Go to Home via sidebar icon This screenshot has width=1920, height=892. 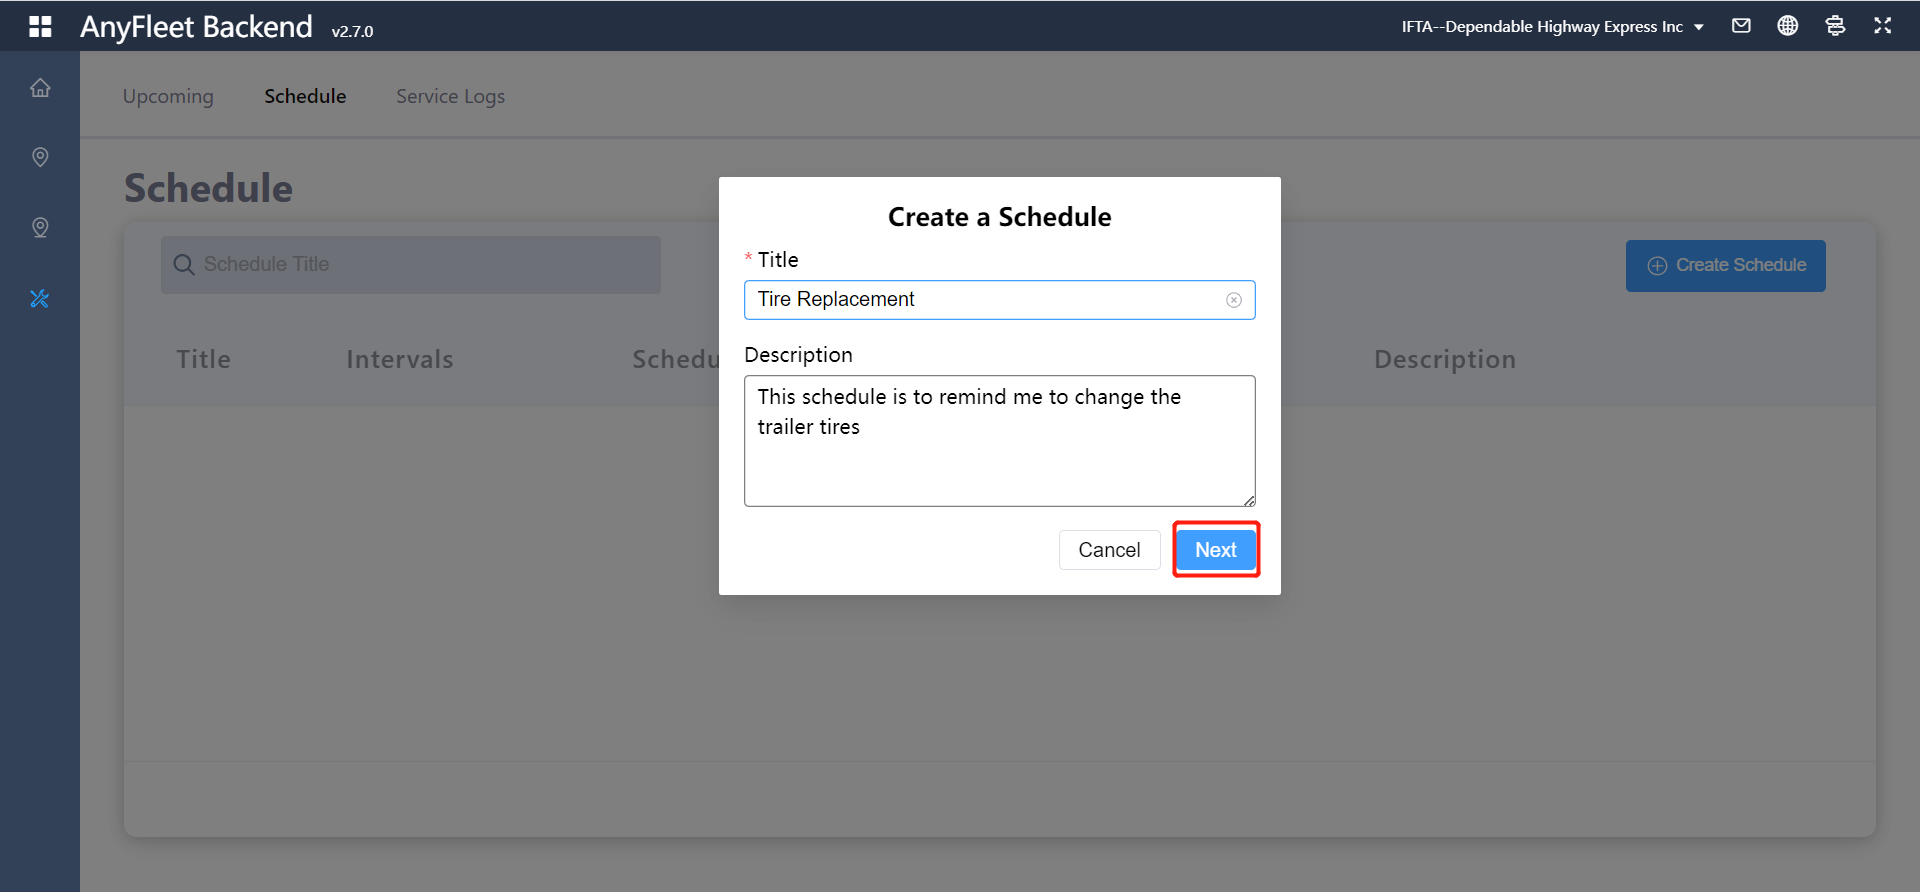40,88
